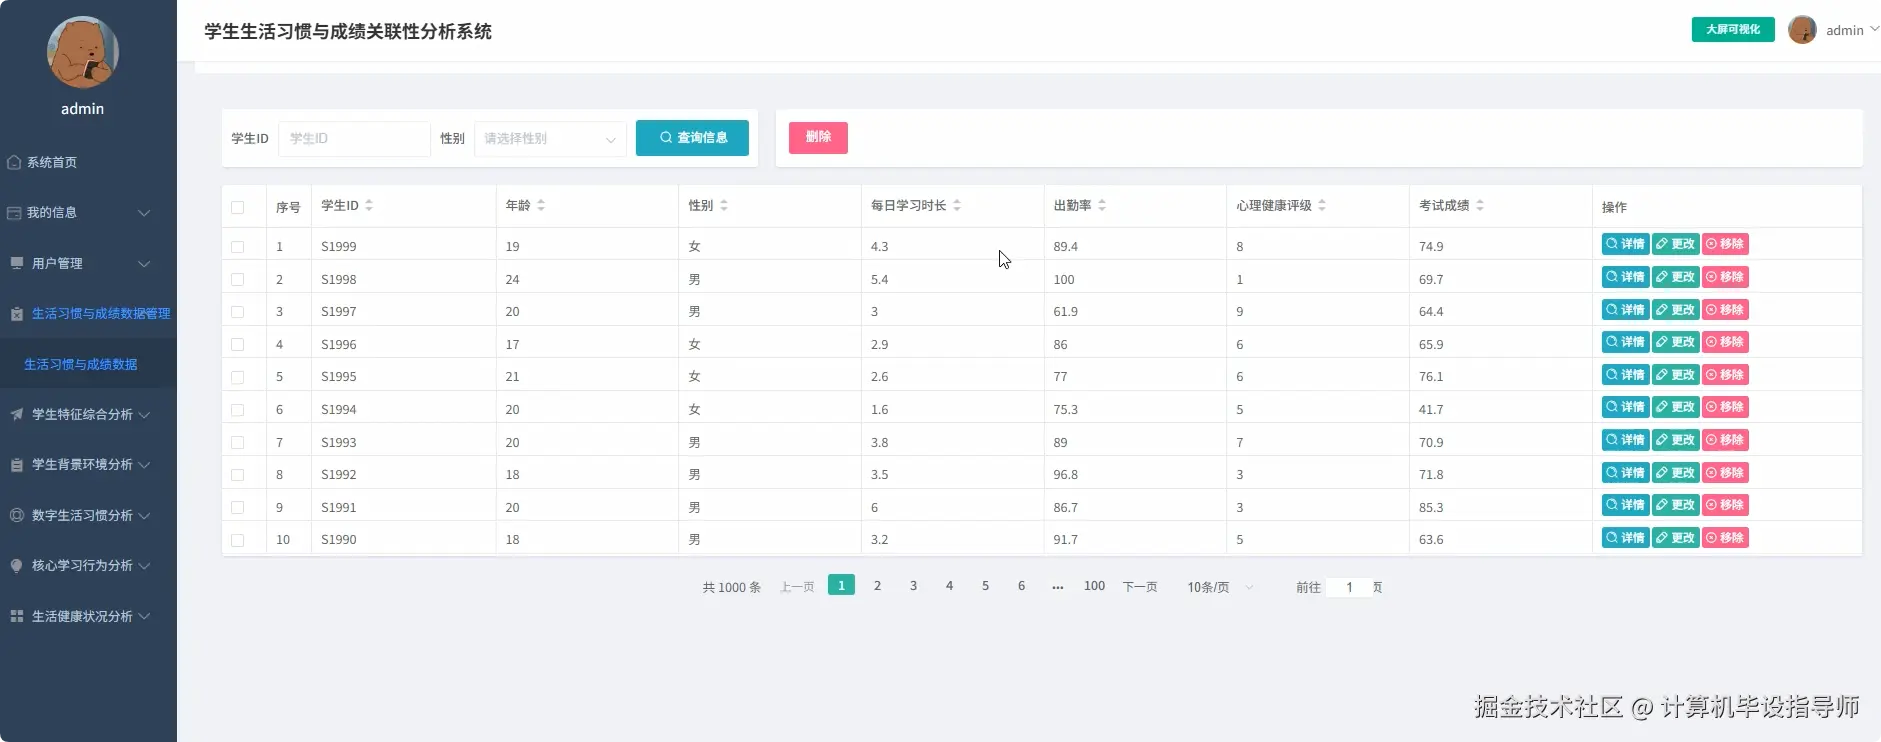1881x742 pixels.
Task: Expand 核心学习行为分析 menu chevron
Action: pyautogui.click(x=144, y=566)
